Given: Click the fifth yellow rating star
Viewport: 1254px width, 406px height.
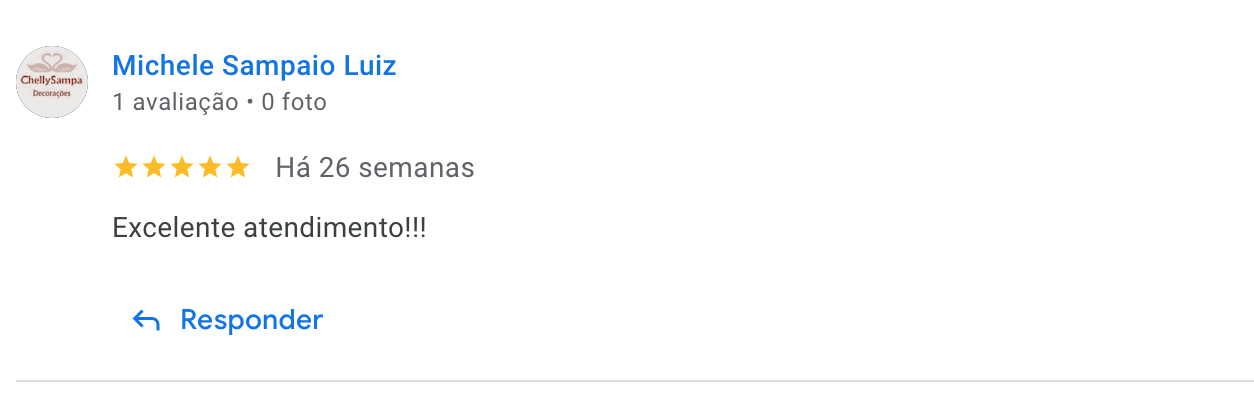Looking at the screenshot, I should pyautogui.click(x=238, y=167).
